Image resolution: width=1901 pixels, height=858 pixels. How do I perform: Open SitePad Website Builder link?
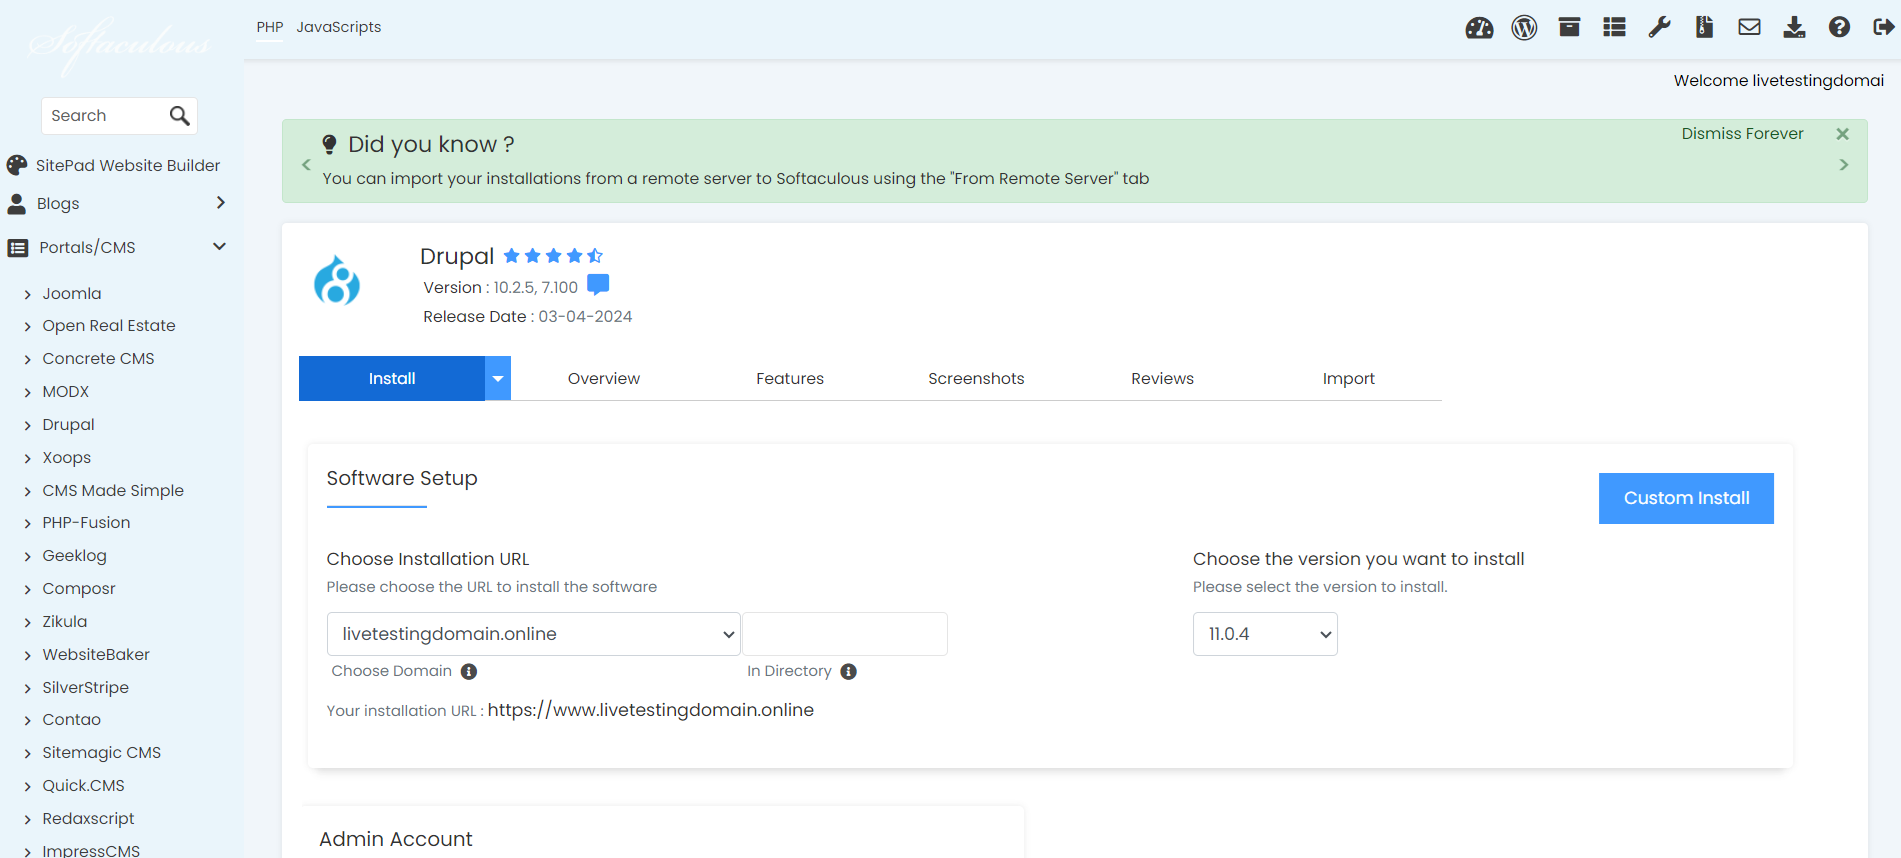pos(128,166)
